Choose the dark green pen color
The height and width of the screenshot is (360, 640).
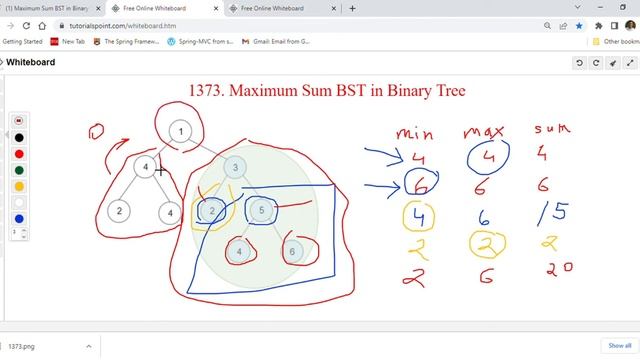(19, 170)
